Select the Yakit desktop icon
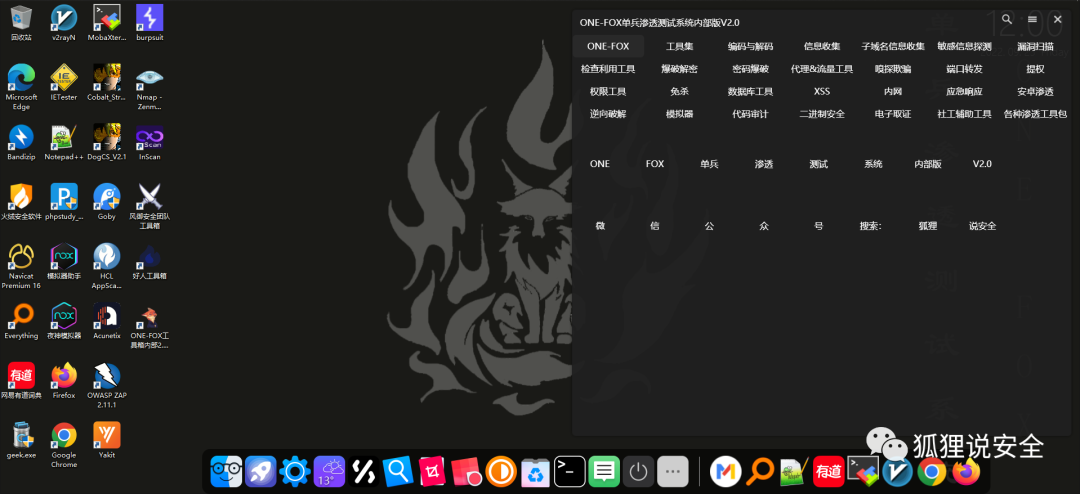Screen dimensions: 1080x494 click(x=107, y=440)
